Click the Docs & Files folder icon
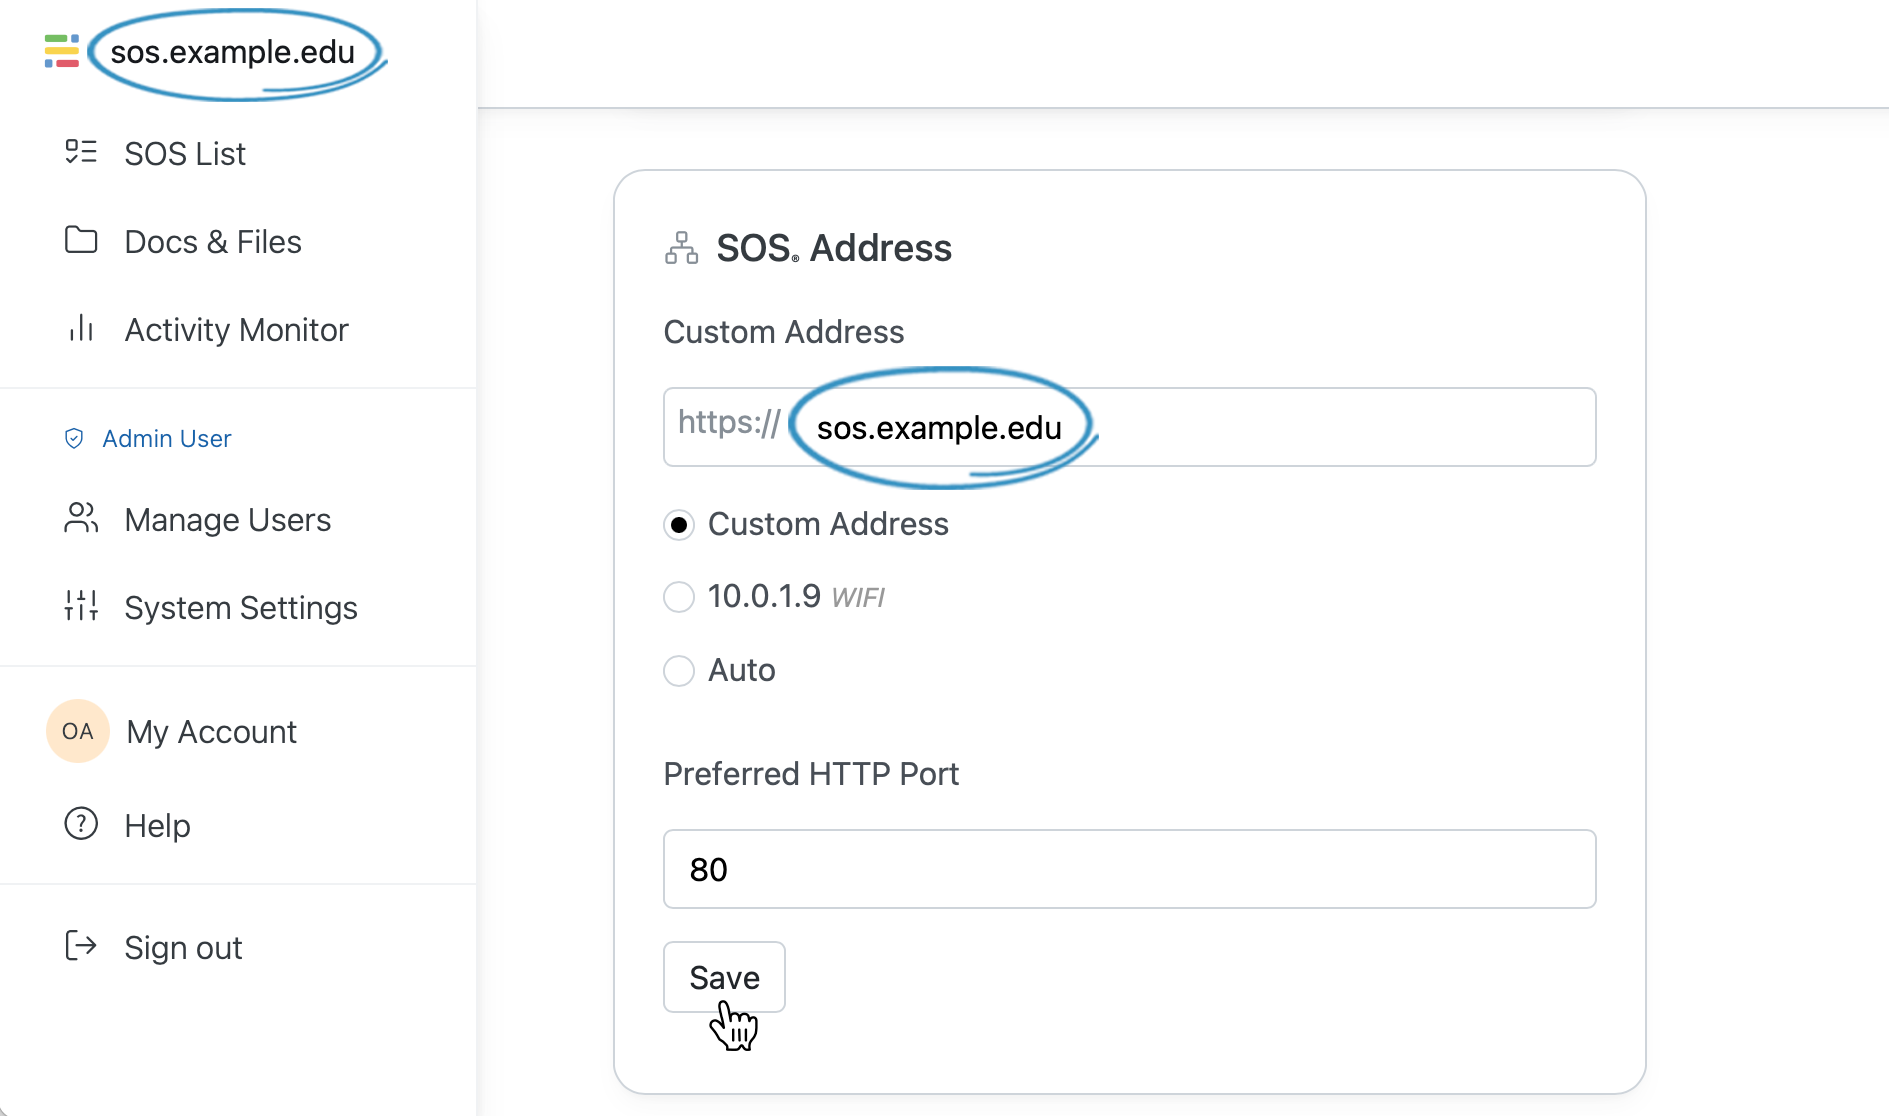The height and width of the screenshot is (1116, 1889). [x=81, y=240]
